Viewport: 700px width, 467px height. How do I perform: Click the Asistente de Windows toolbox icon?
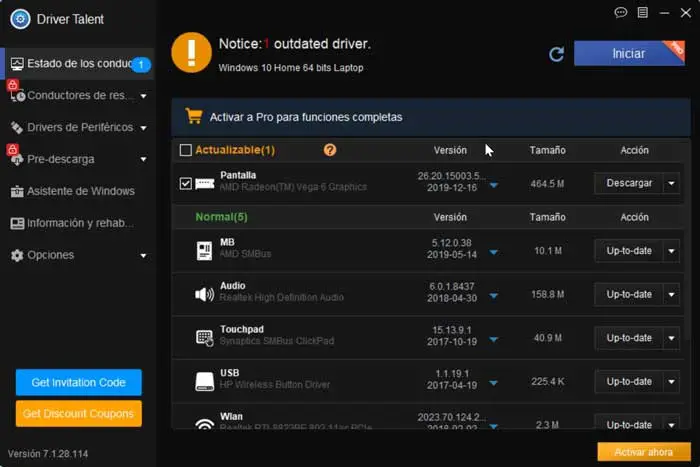17,192
